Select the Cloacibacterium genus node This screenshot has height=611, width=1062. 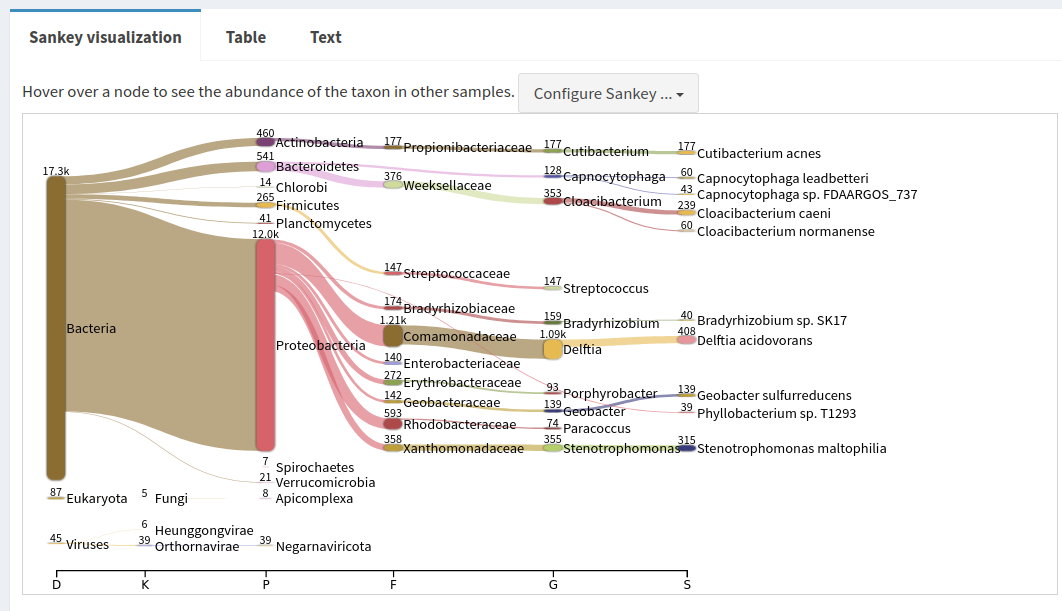[x=553, y=201]
